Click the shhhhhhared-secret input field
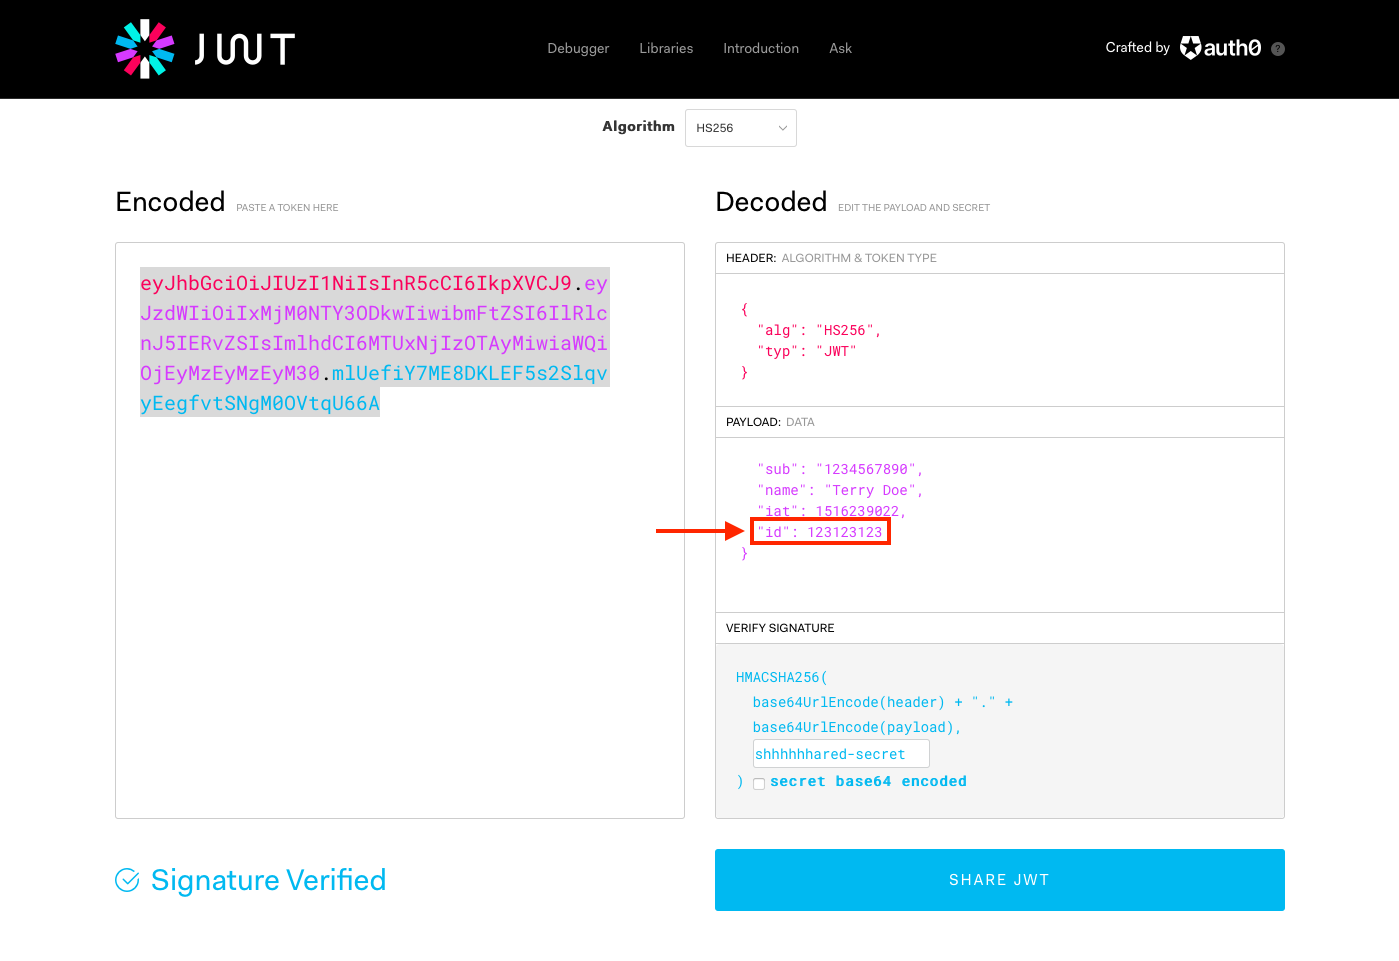 [840, 753]
